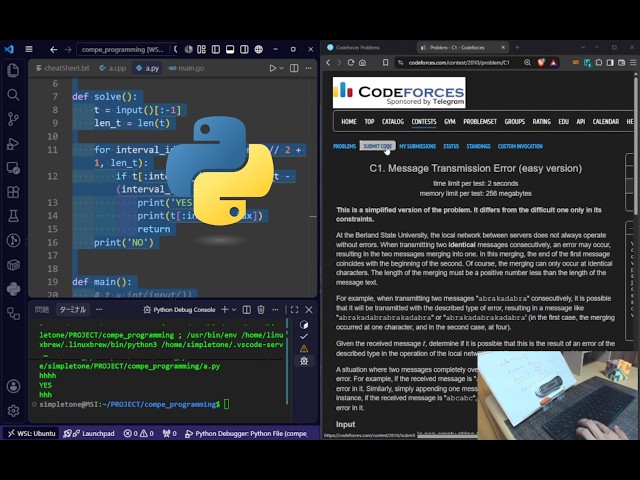The image size is (640, 480).
Task: Open the browser zoom magnifier icon
Action: (527, 62)
